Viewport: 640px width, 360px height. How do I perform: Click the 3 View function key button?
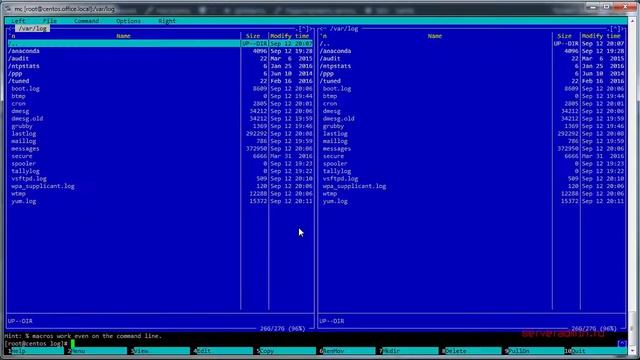tap(160, 351)
